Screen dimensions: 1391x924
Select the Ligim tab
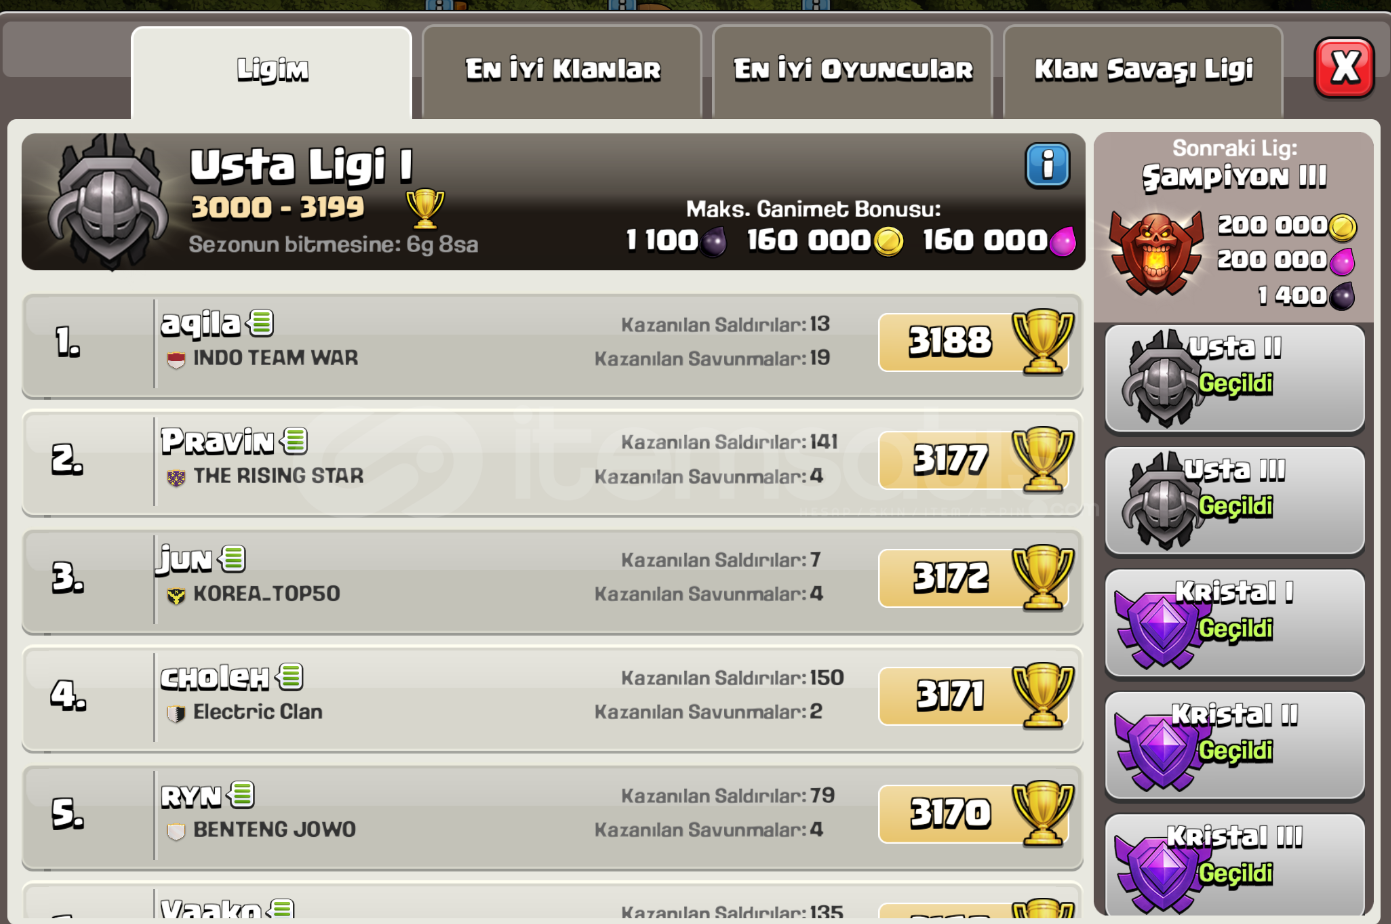point(272,72)
